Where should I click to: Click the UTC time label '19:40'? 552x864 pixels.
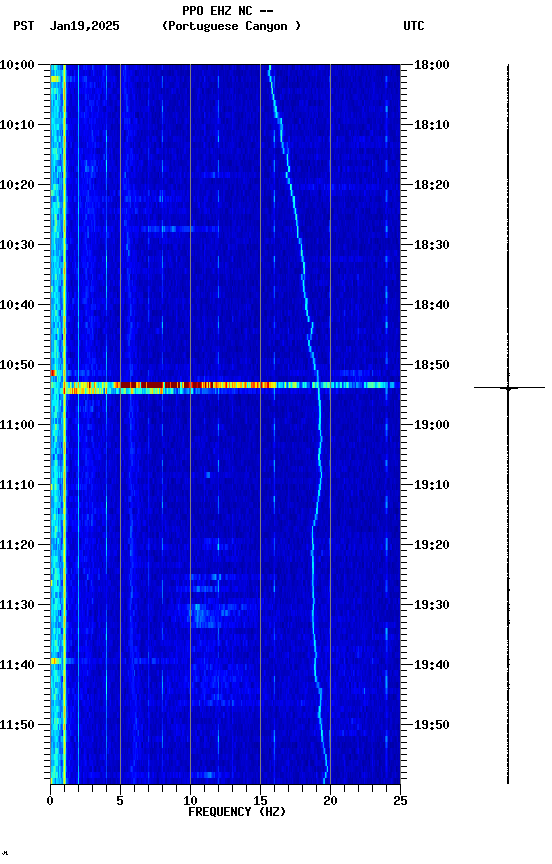[432, 665]
